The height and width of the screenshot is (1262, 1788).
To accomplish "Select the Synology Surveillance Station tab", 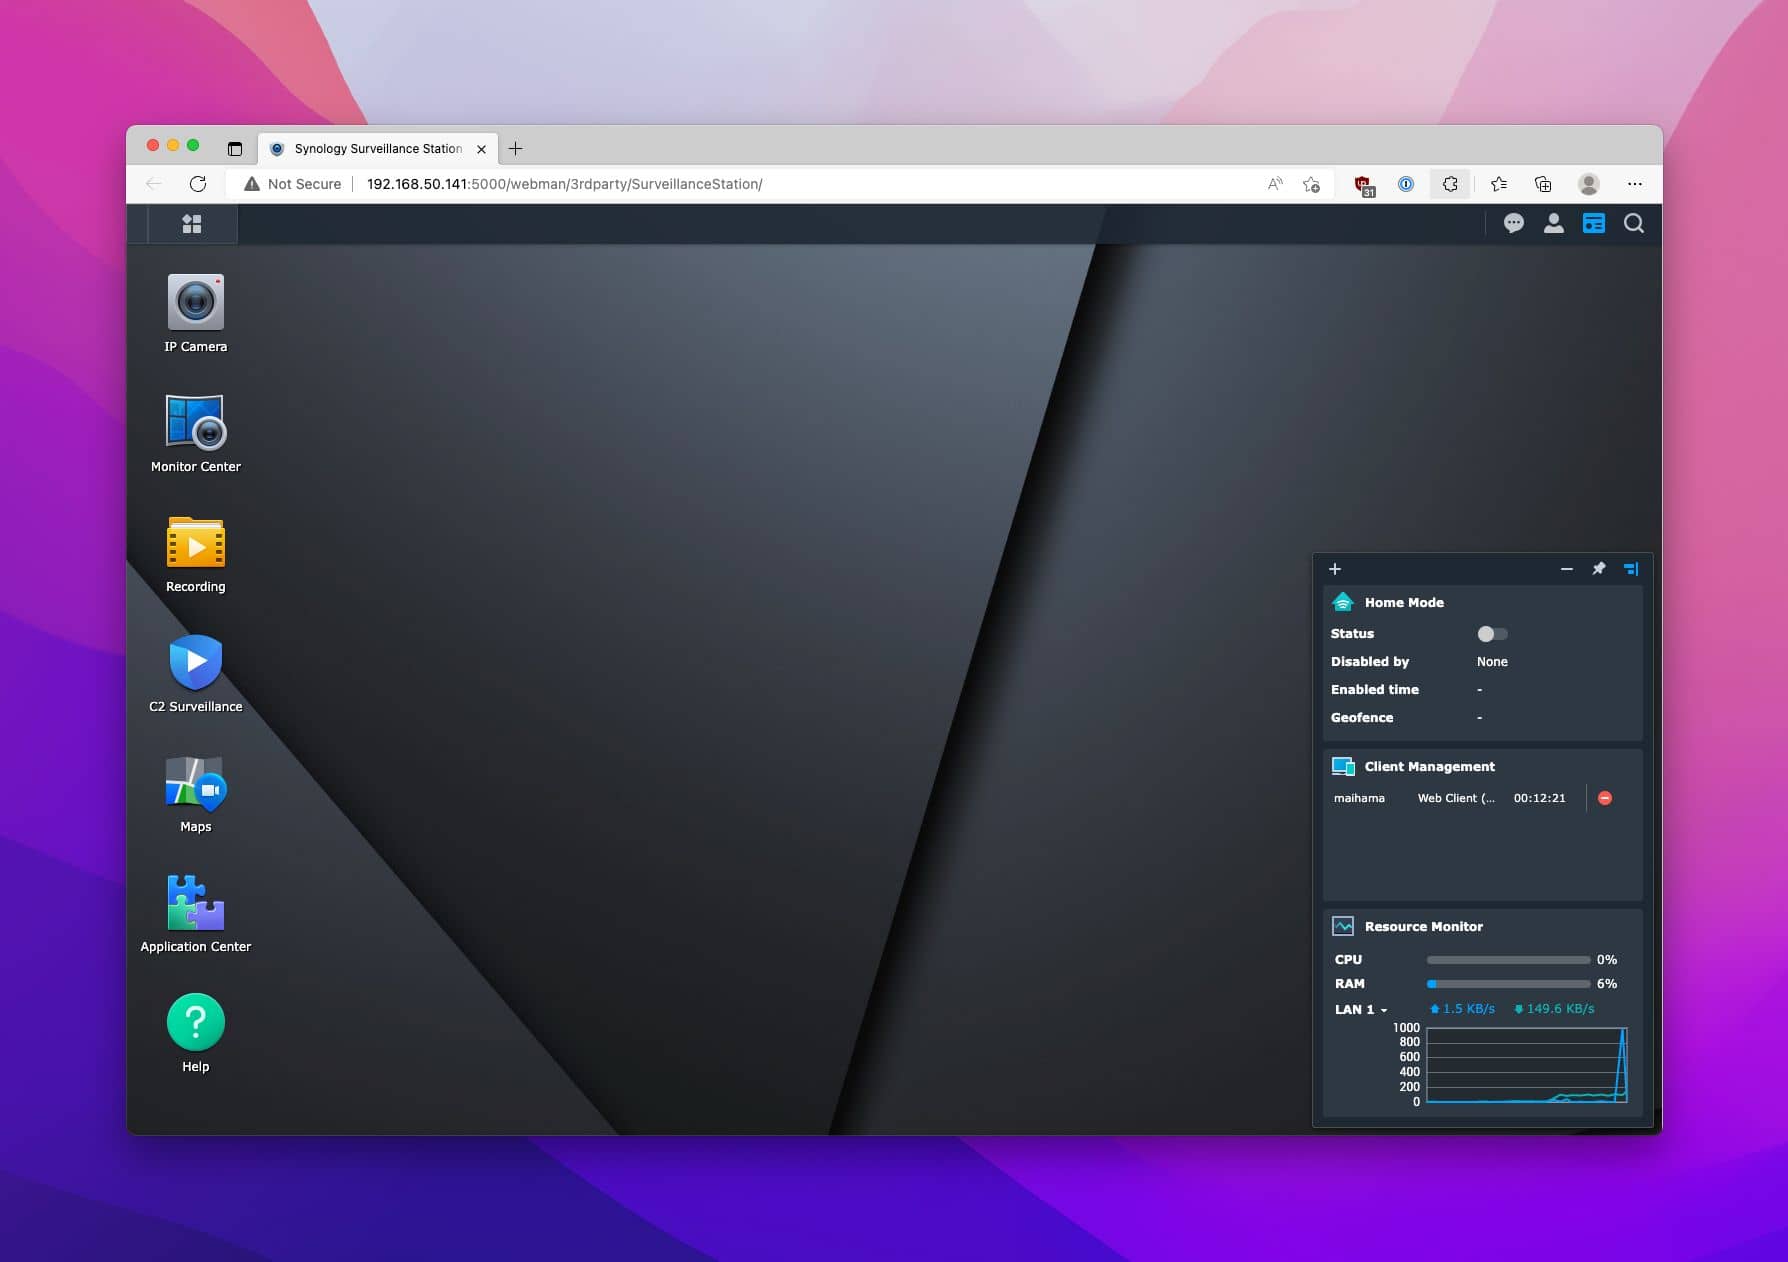I will click(x=377, y=149).
